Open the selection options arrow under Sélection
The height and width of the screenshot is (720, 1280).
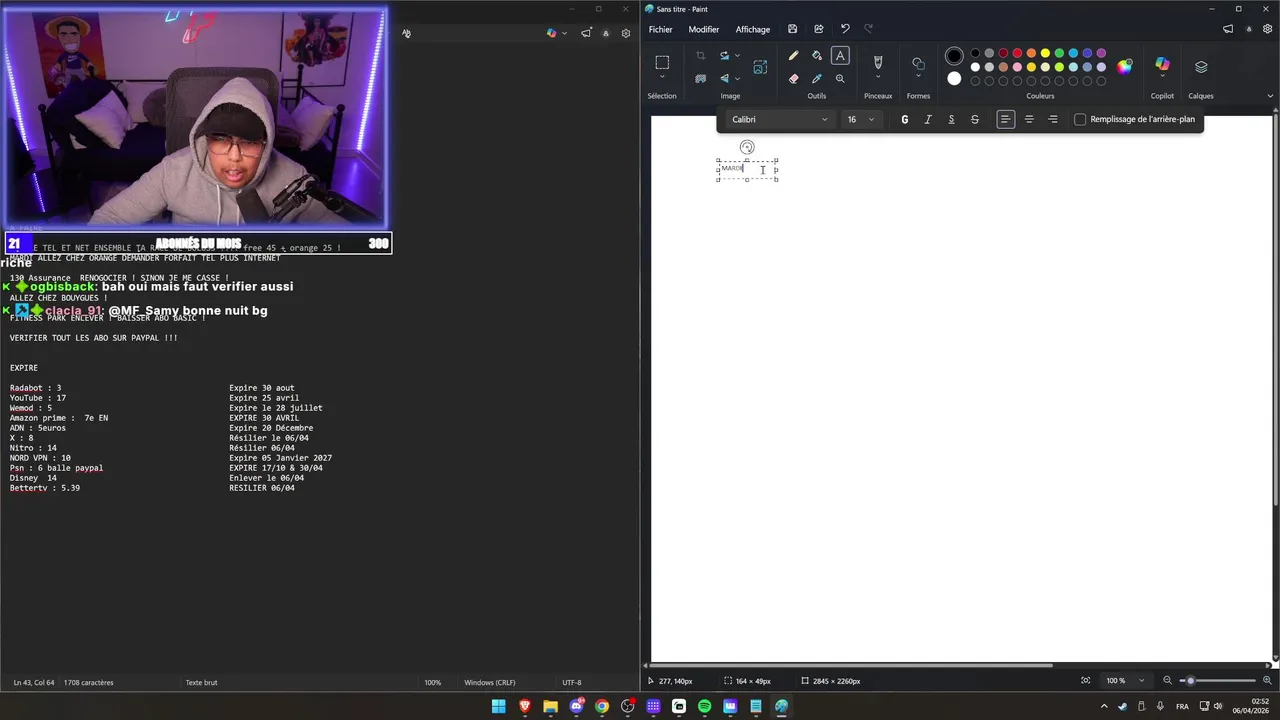(x=662, y=77)
